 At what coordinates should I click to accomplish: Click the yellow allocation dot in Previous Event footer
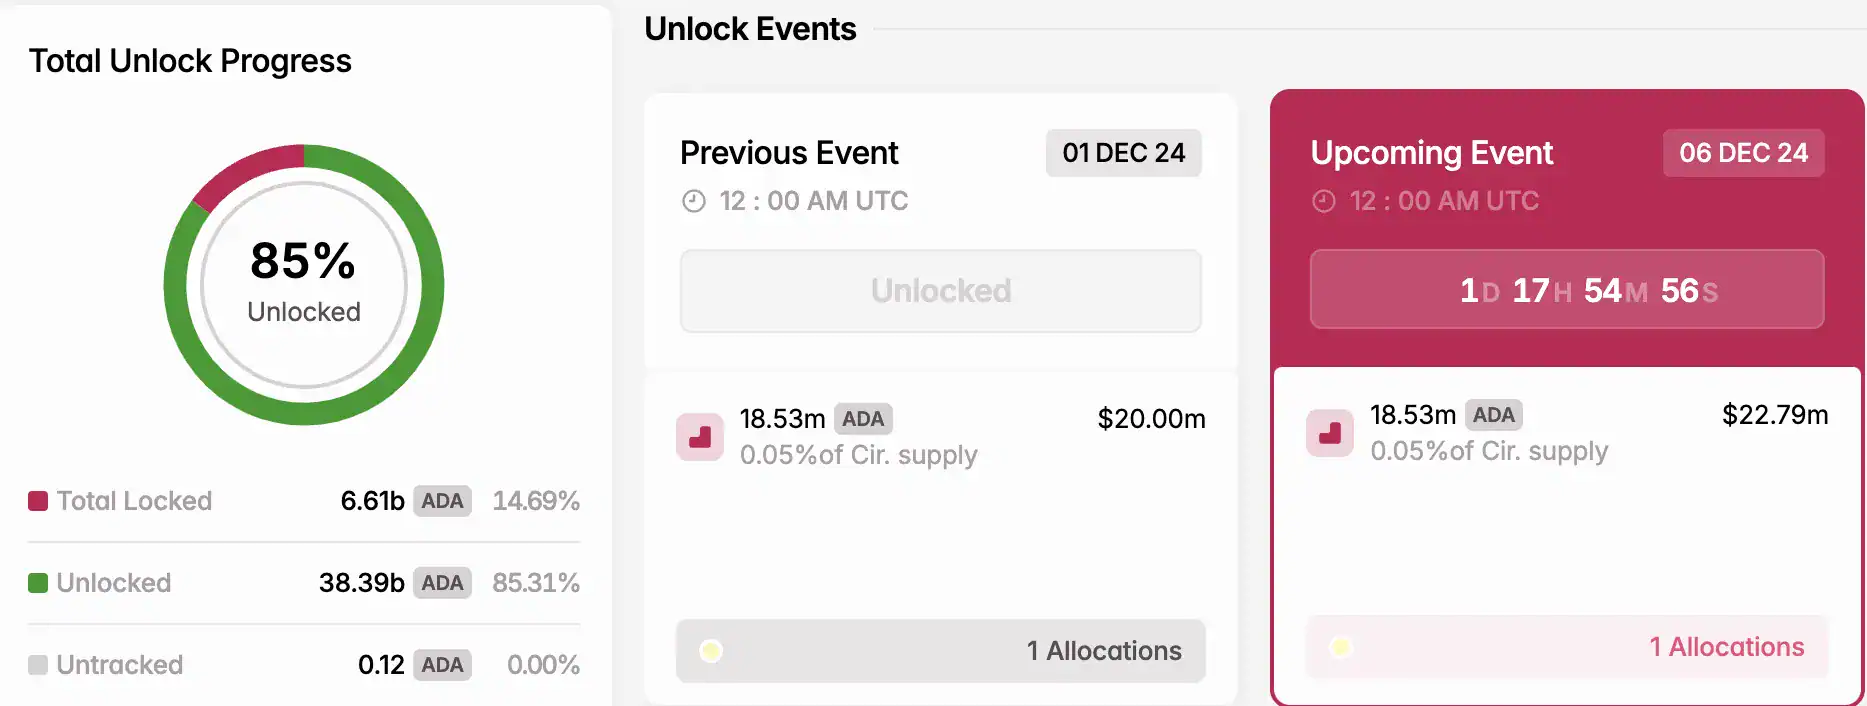pos(711,651)
